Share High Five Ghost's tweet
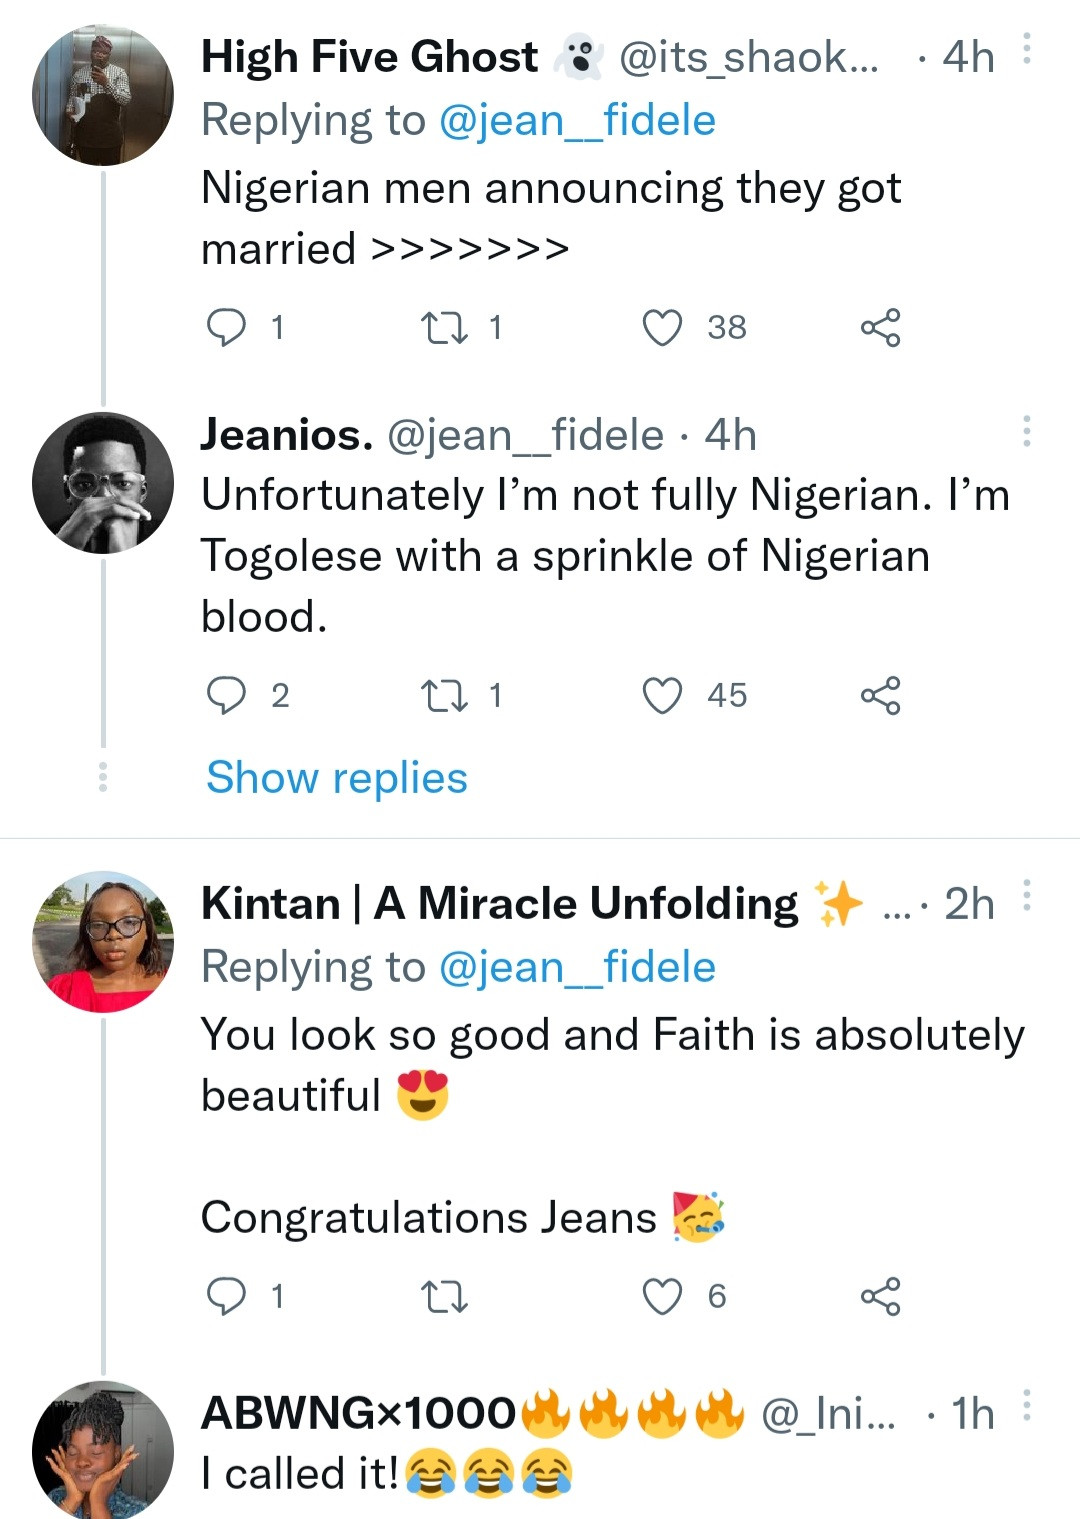Image resolution: width=1080 pixels, height=1519 pixels. tap(880, 327)
